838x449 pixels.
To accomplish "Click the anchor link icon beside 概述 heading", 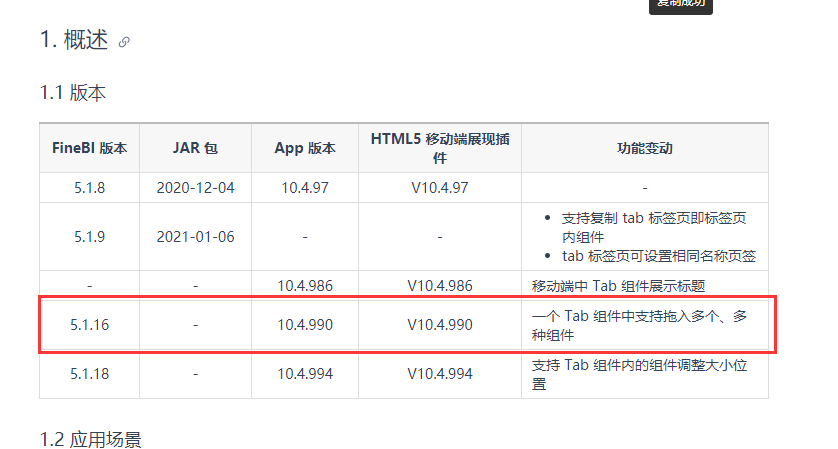I will [124, 42].
